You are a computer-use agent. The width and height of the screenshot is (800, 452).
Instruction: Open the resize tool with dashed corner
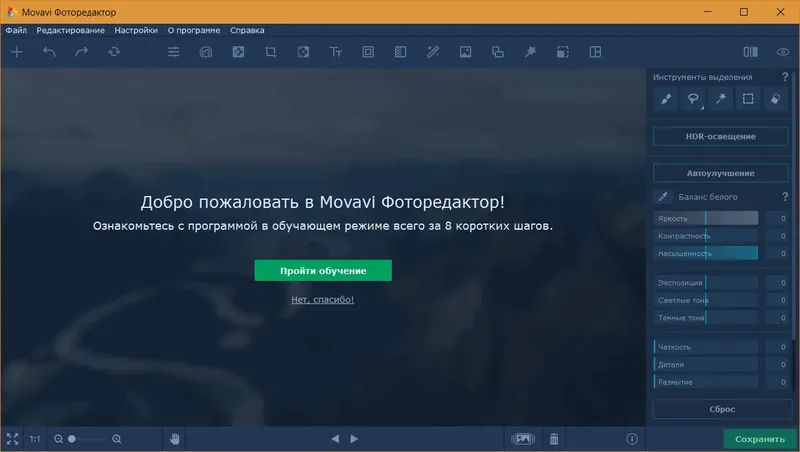click(x=562, y=52)
